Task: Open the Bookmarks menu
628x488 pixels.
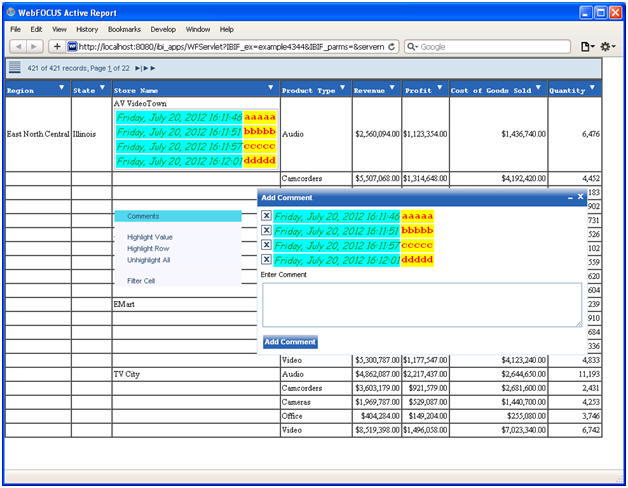Action: click(124, 29)
